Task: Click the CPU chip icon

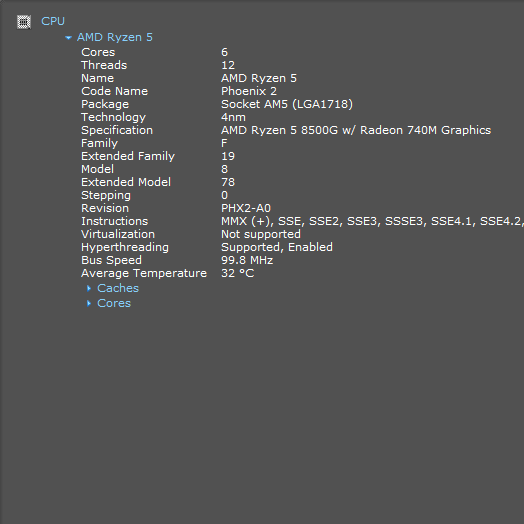Action: point(24,22)
